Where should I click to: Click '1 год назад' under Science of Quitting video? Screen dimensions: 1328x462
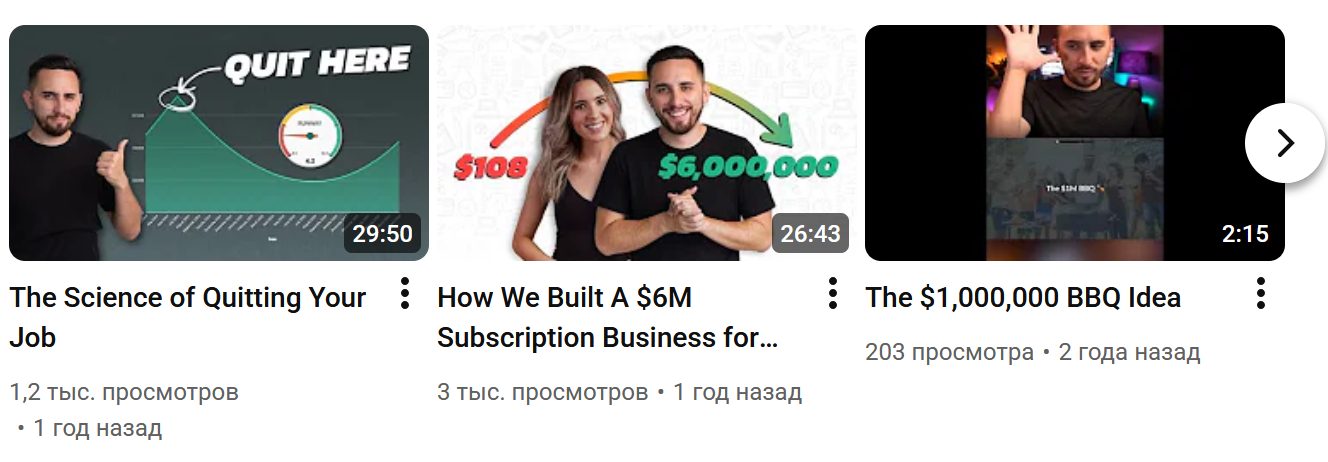pyautogui.click(x=97, y=429)
